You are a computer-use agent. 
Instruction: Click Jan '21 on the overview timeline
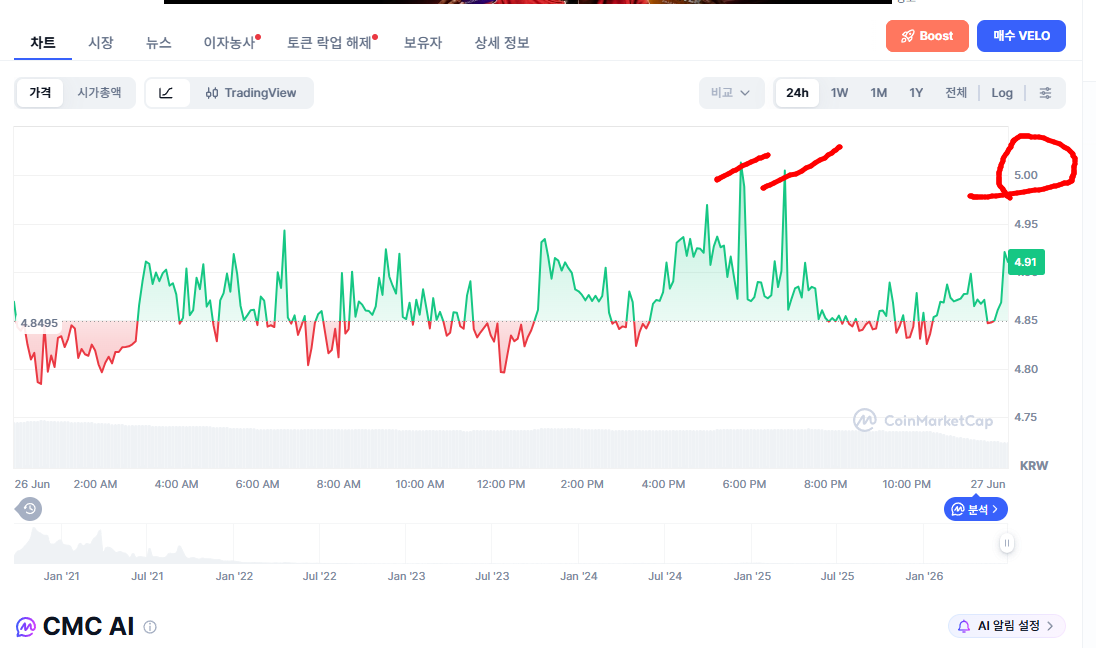(62, 576)
